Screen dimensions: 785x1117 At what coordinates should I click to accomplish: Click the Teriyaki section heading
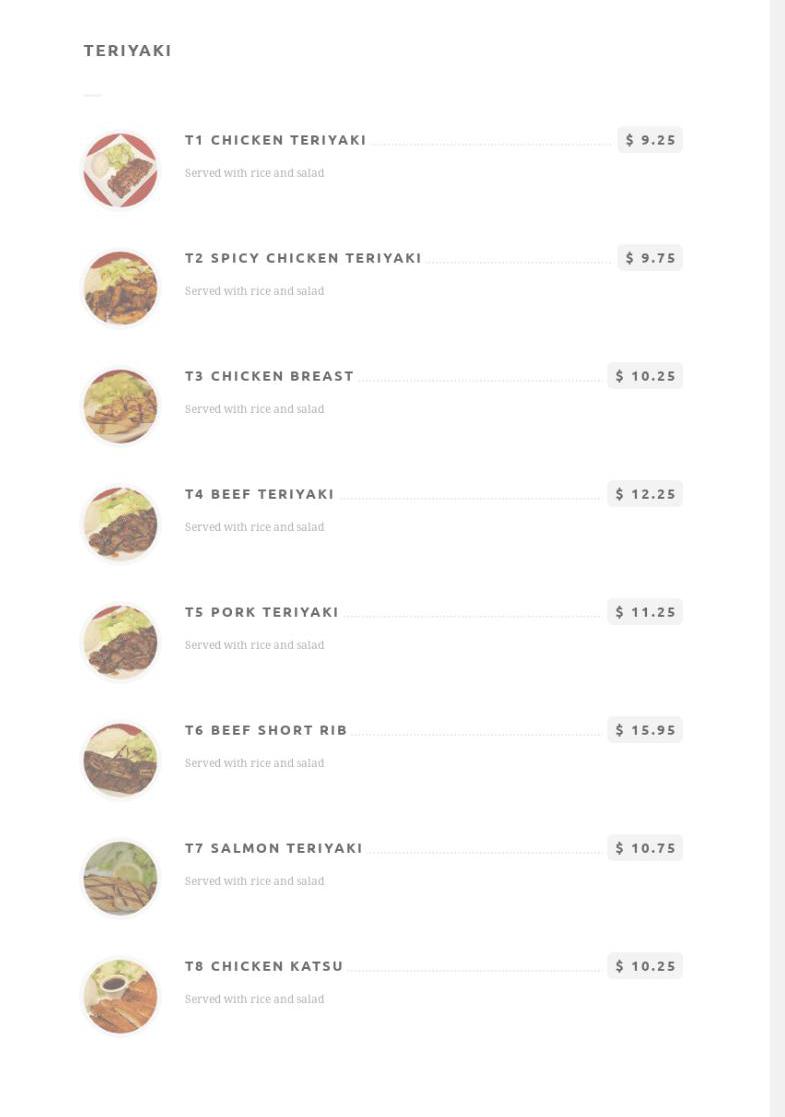pyautogui.click(x=128, y=51)
